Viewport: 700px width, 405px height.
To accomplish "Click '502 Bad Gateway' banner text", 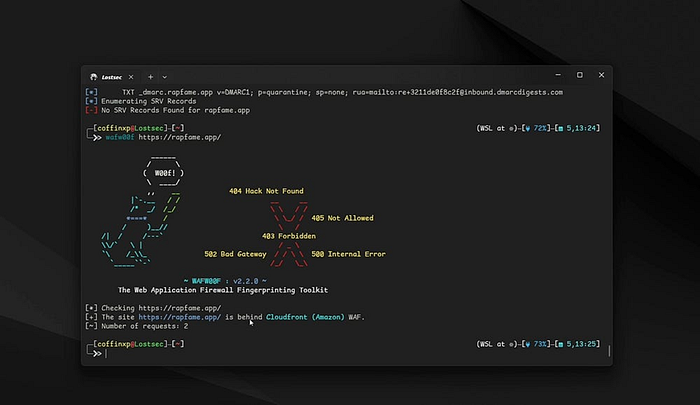I will pyautogui.click(x=235, y=254).
